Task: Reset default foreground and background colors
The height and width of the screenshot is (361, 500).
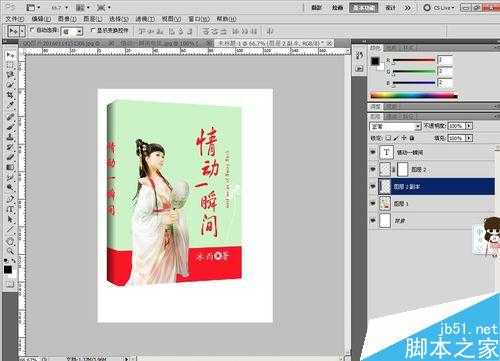Action: [x=6, y=260]
